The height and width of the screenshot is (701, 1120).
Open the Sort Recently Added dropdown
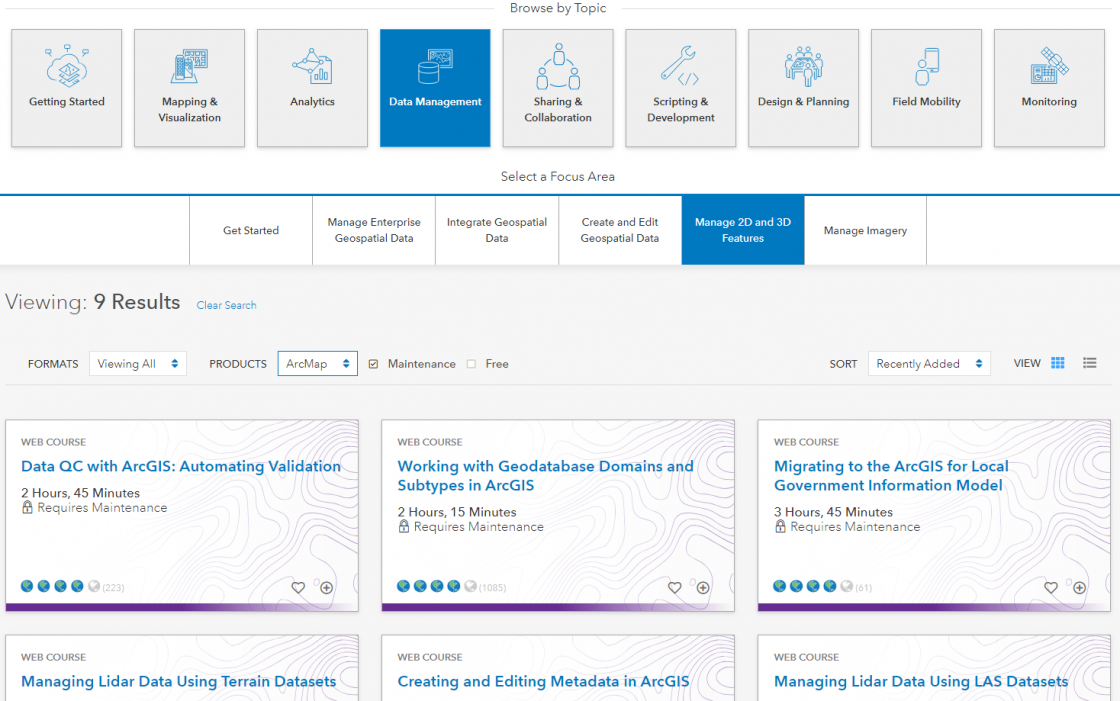(x=929, y=364)
